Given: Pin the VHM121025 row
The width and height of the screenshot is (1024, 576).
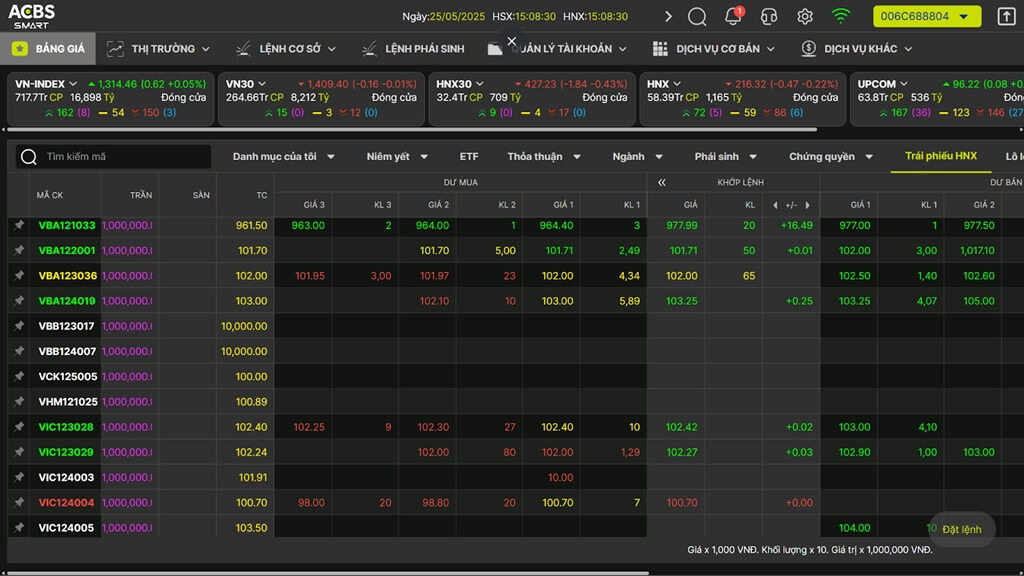Looking at the screenshot, I should (19, 402).
